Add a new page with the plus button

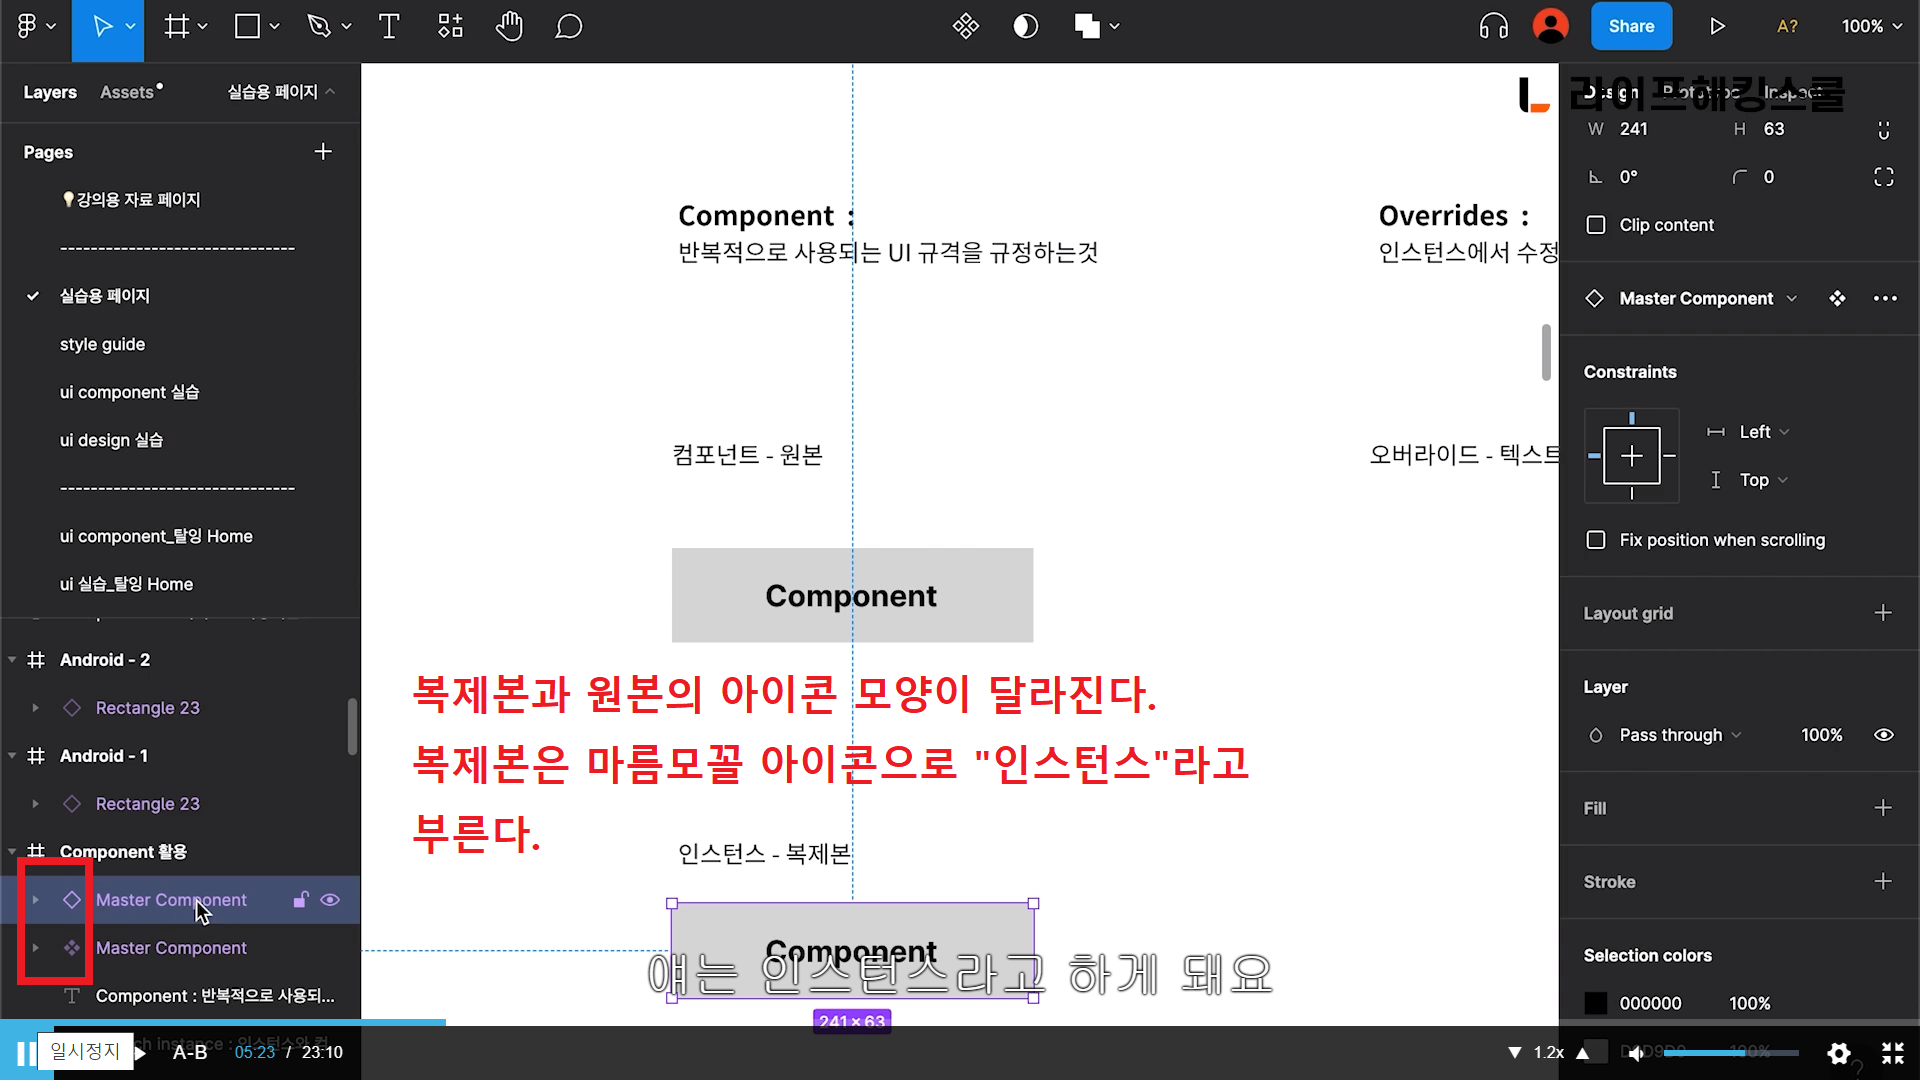point(323,152)
